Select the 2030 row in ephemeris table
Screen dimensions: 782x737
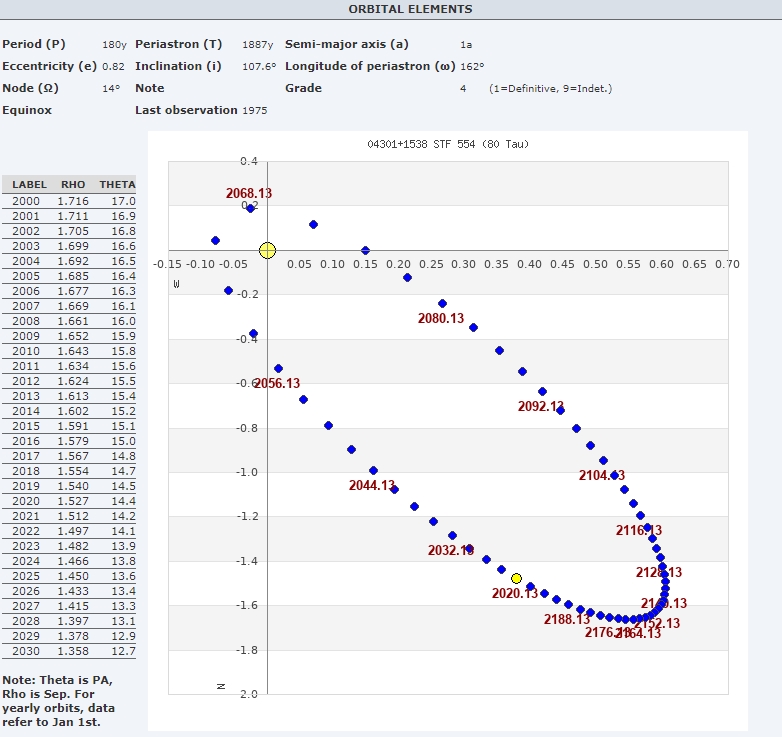pyautogui.click(x=69, y=651)
